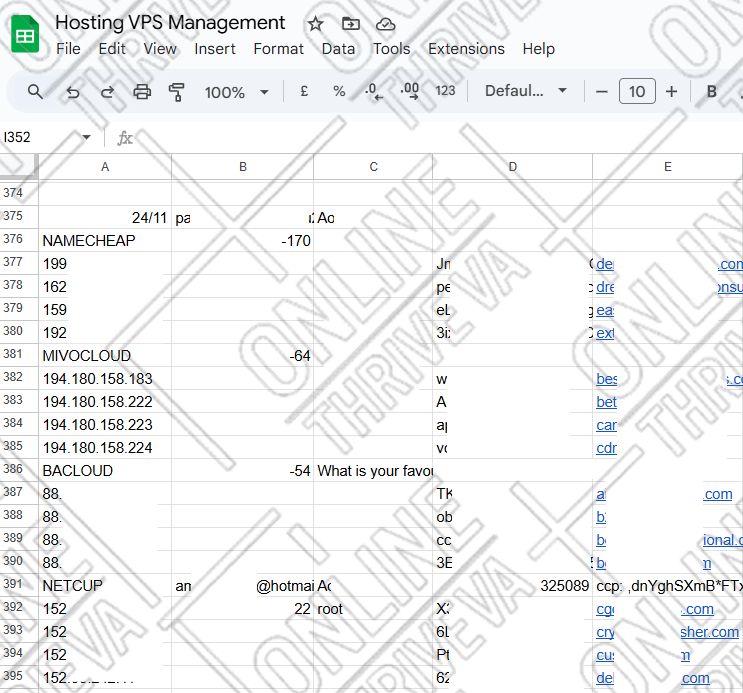Click the NETCUP cell
Screen dimensions: 743x693
pyautogui.click(x=105, y=586)
